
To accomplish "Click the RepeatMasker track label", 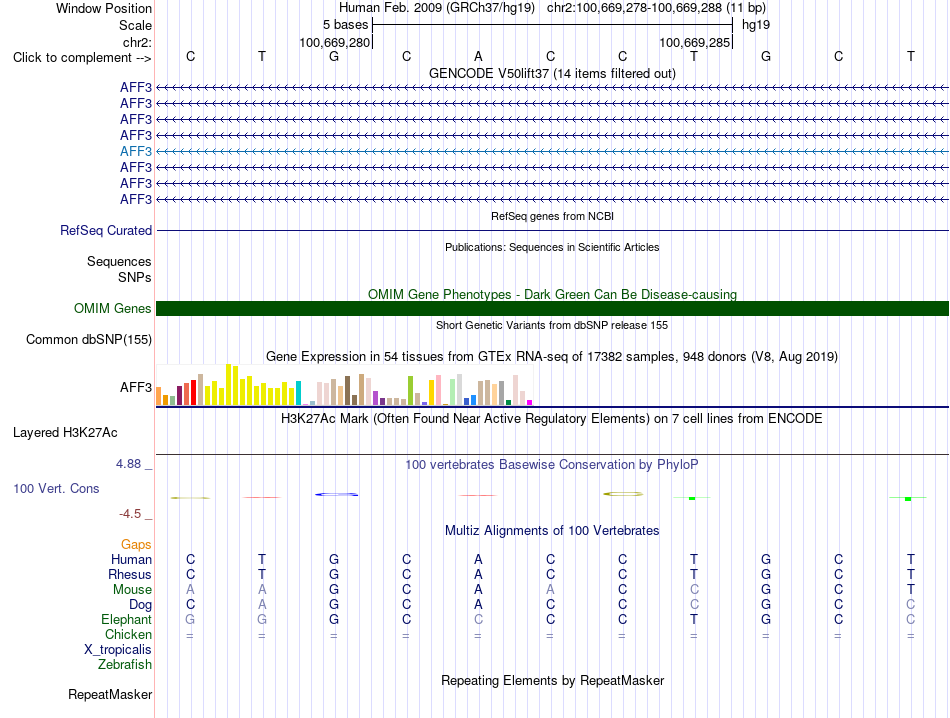I will pos(110,694).
